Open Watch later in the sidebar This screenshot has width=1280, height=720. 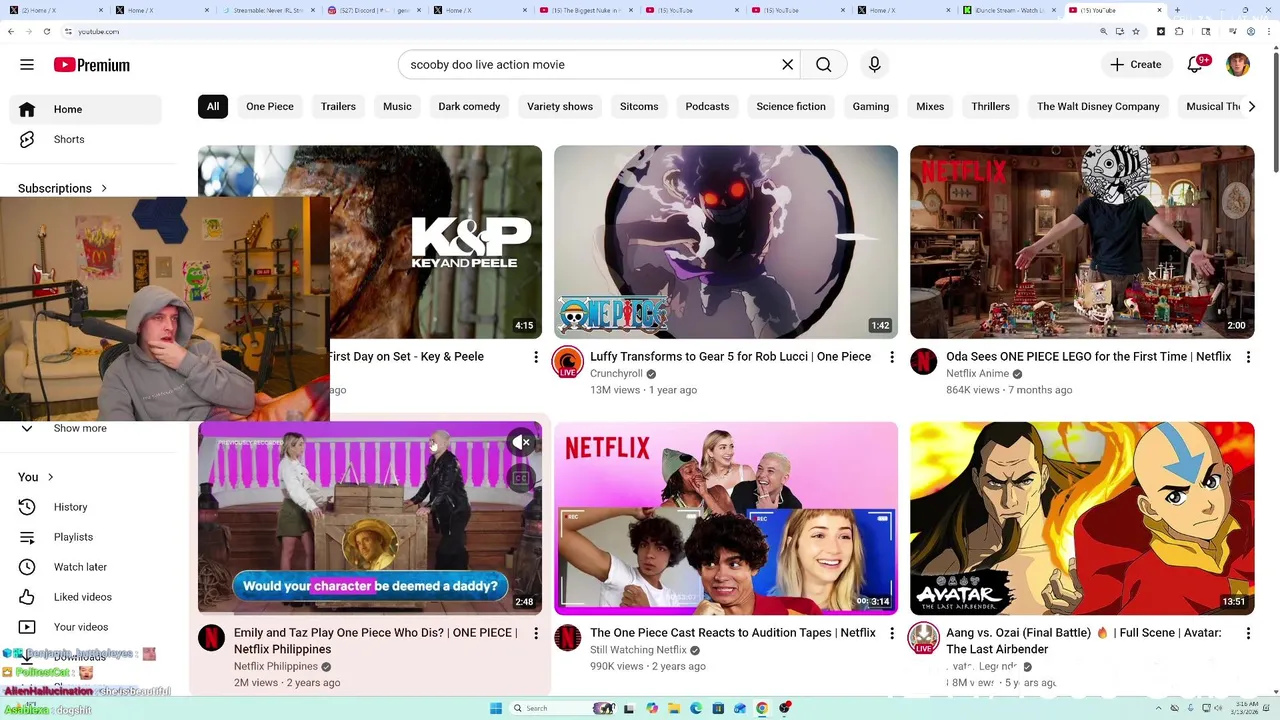coord(86,567)
